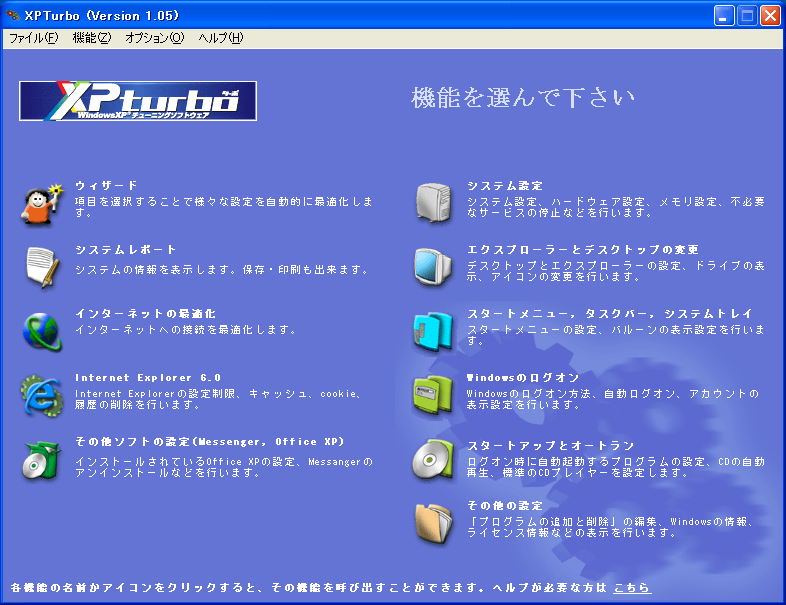Viewport: 786px width, 605px height.
Task: Click the description about balloon display settings
Action: 616,335
